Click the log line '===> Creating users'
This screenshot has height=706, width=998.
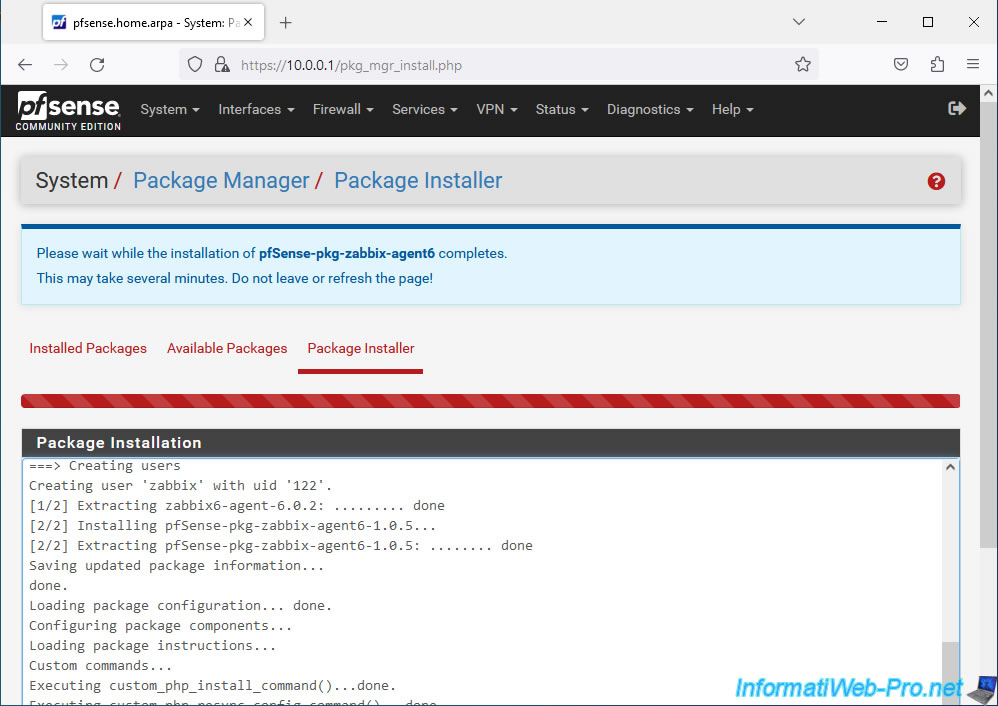click(105, 466)
